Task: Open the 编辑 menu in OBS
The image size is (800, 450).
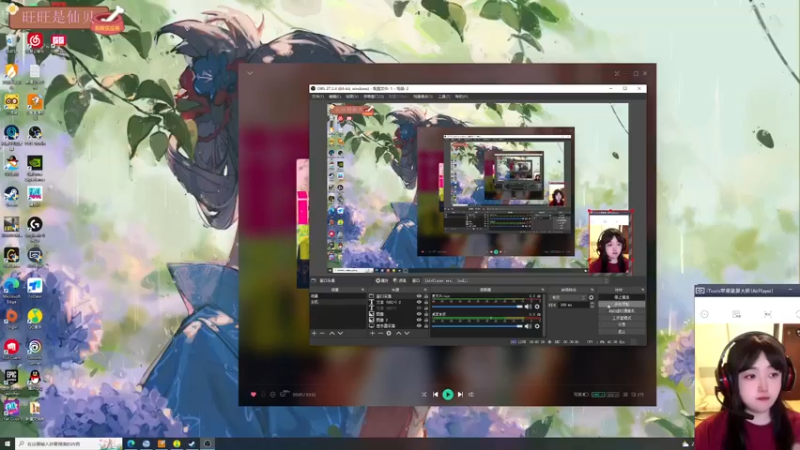Action: (335, 96)
